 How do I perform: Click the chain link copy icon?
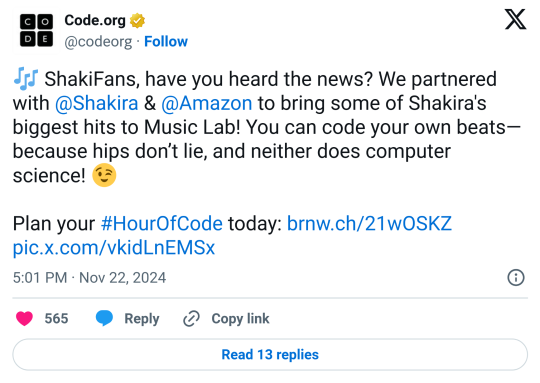point(191,318)
